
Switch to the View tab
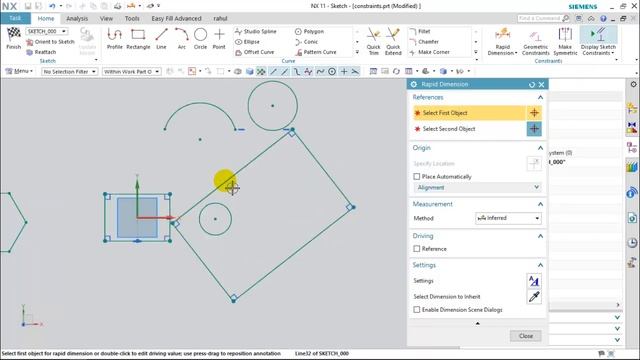[106, 19]
